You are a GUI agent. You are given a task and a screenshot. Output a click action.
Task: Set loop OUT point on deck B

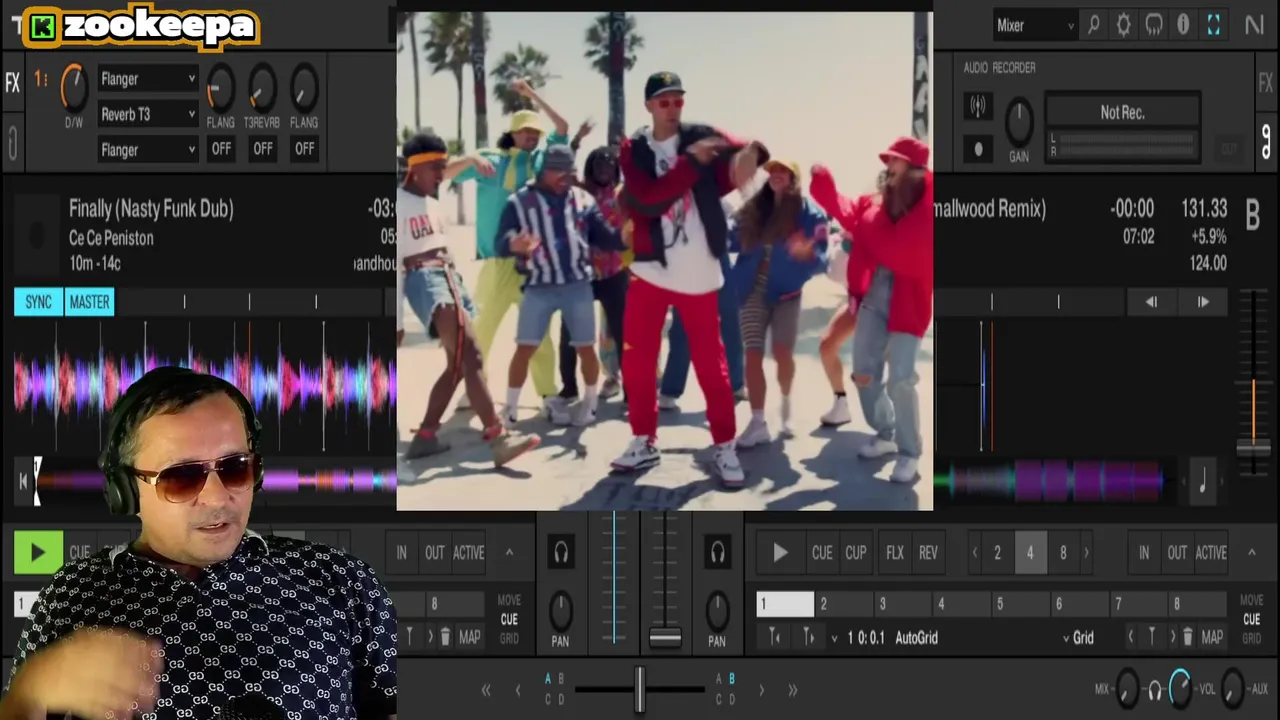[1177, 553]
